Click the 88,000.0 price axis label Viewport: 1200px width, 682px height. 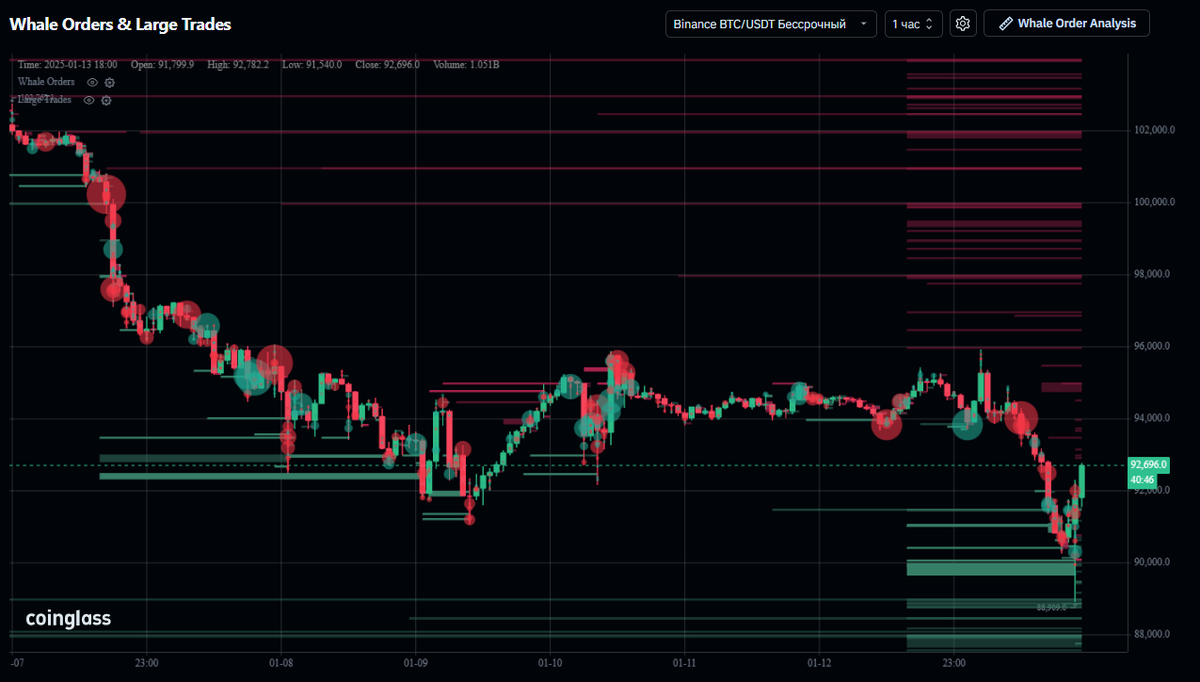click(x=1152, y=634)
